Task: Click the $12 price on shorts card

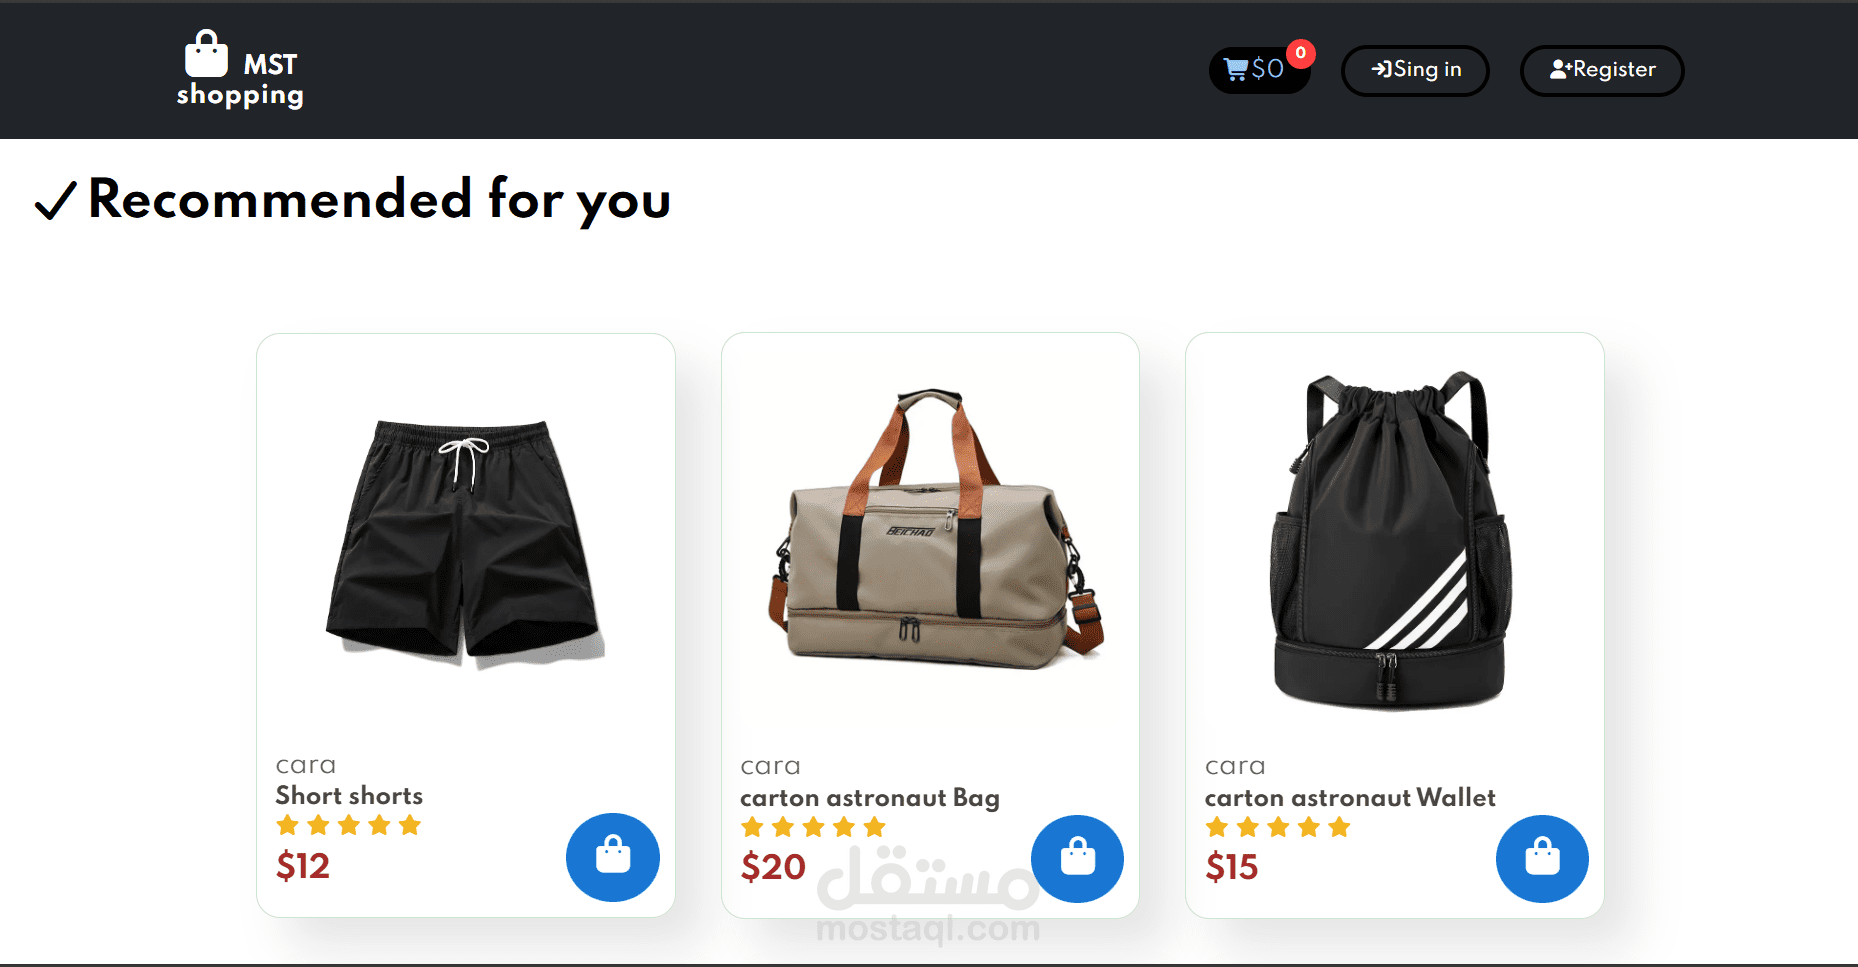Action: tap(303, 865)
